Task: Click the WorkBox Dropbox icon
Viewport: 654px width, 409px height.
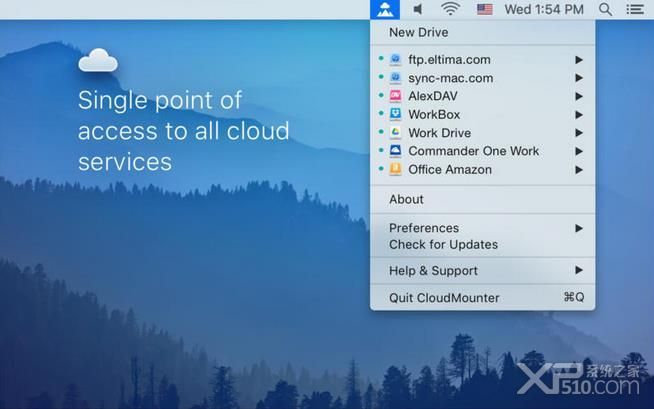Action: point(395,114)
